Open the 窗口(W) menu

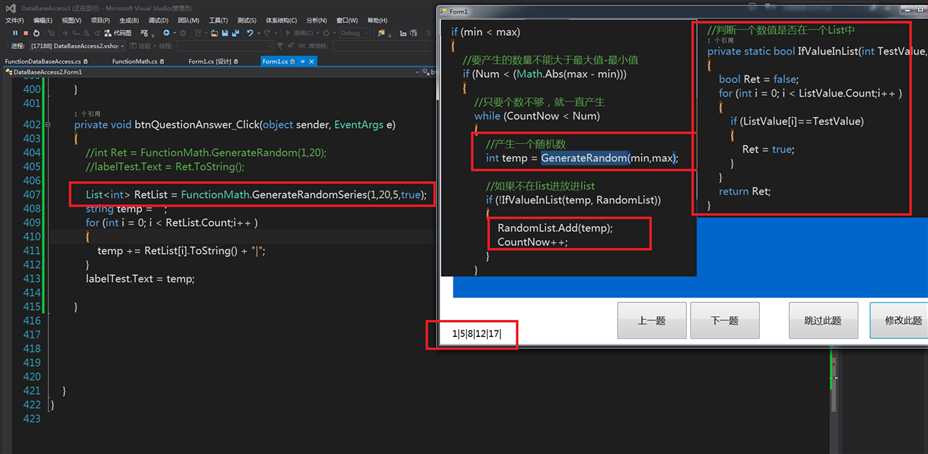point(347,21)
